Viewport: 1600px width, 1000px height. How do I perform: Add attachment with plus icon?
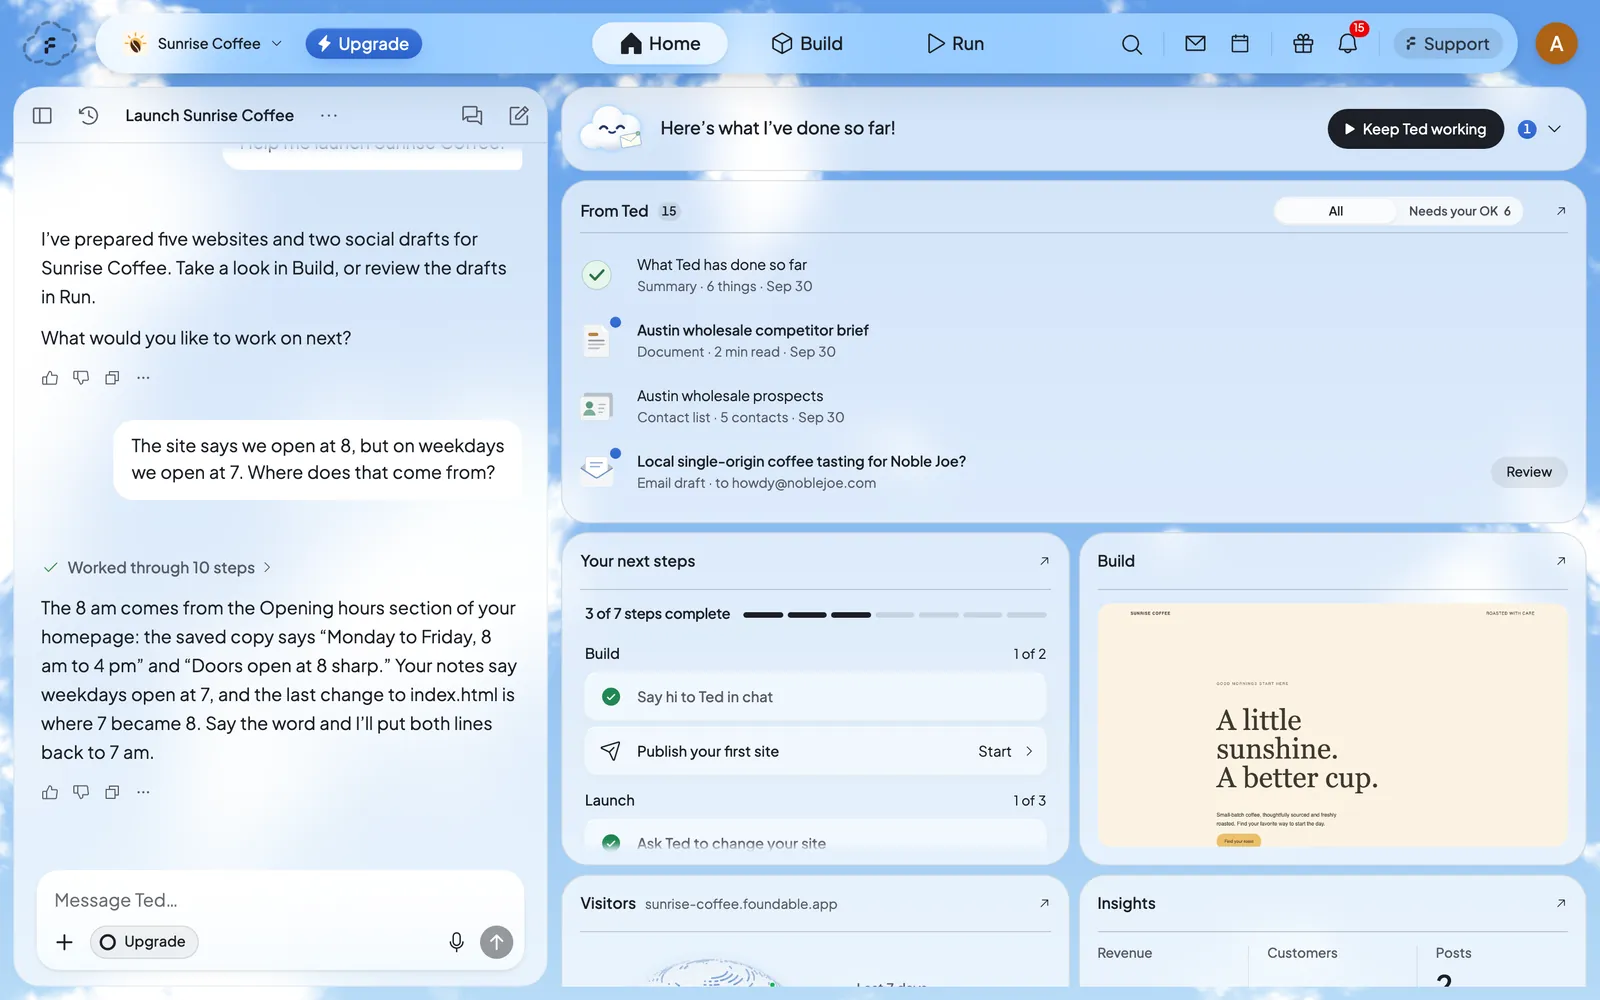pyautogui.click(x=64, y=942)
